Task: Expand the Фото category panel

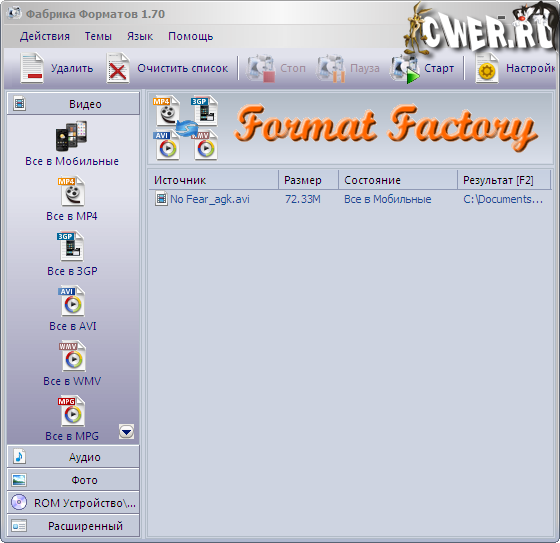Action: click(73, 480)
